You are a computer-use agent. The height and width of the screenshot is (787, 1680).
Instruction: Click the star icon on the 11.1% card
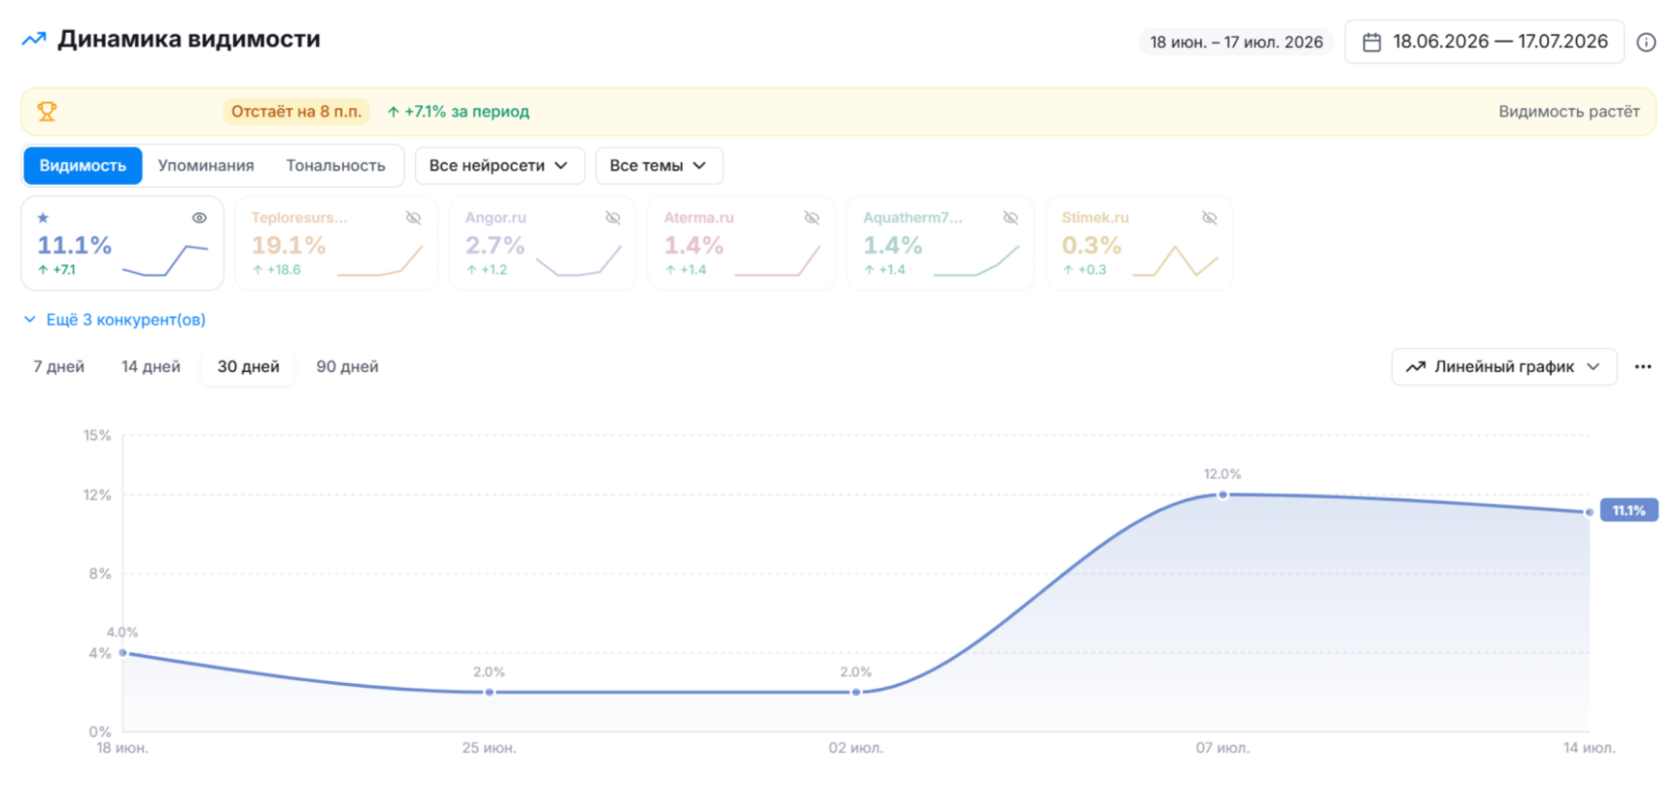[43, 217]
